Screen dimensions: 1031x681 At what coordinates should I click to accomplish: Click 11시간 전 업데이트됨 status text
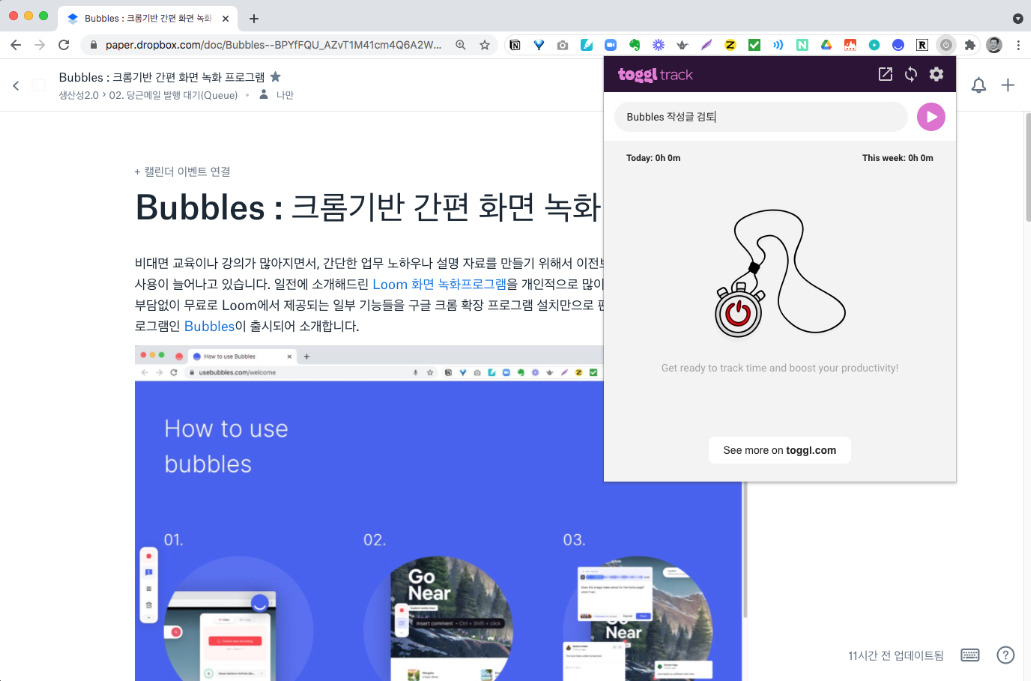coord(896,655)
